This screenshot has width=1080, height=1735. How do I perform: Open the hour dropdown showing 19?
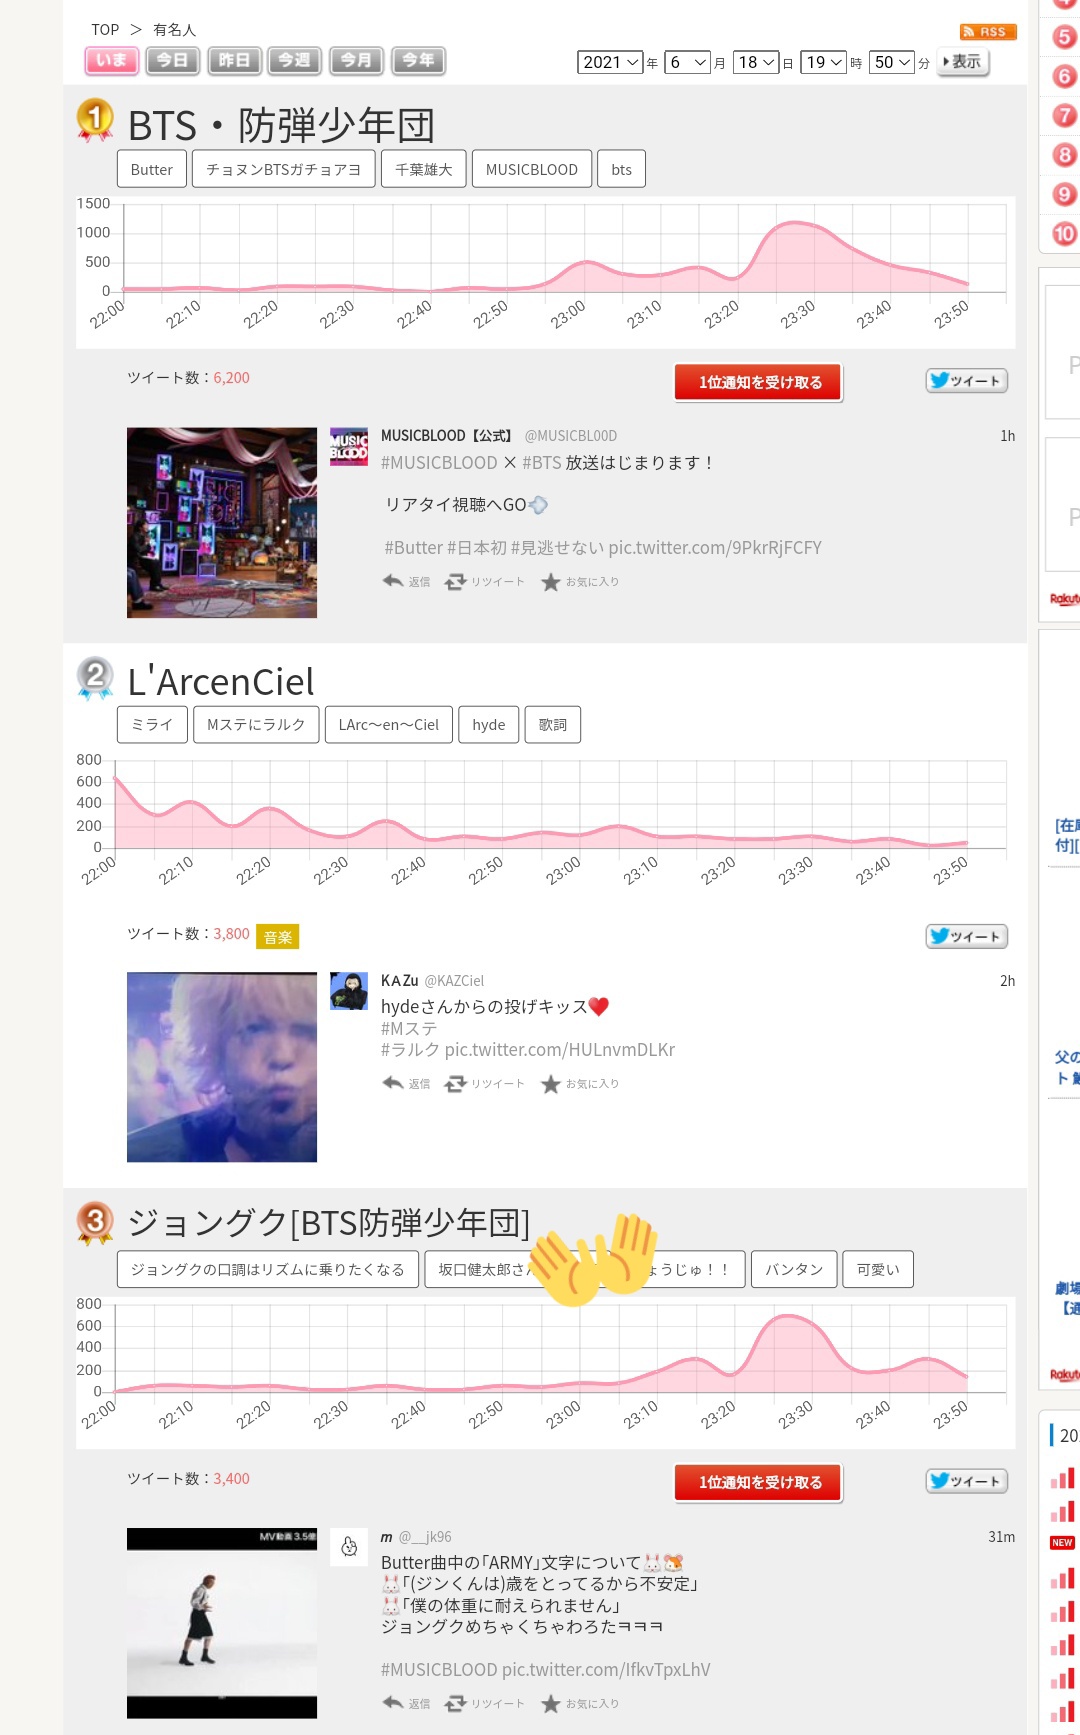click(x=824, y=62)
